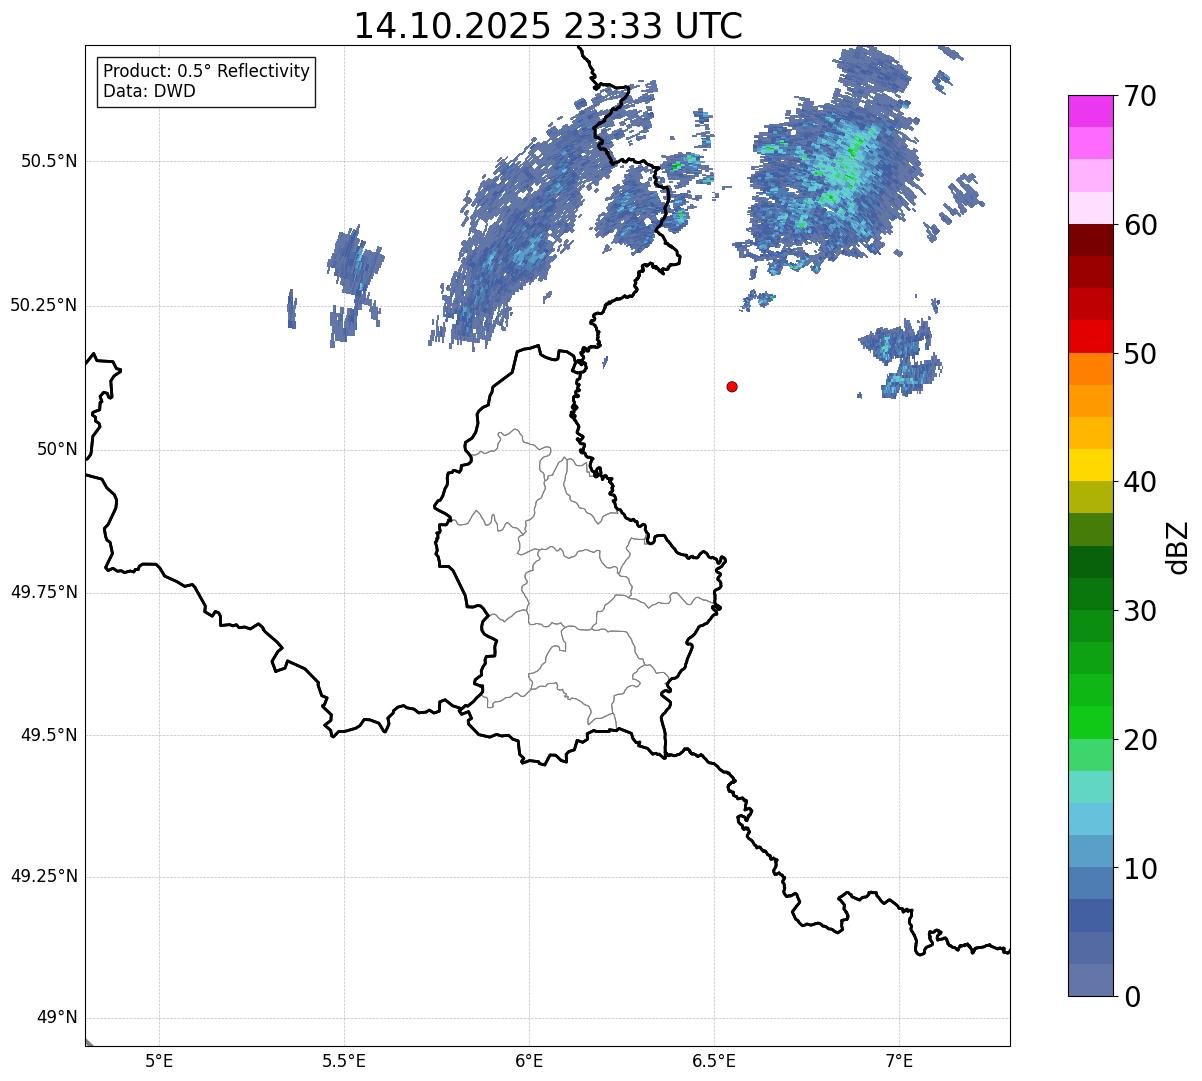Click the 5°E longitude tick label
This screenshot has width=1202, height=1081.
(159, 1060)
